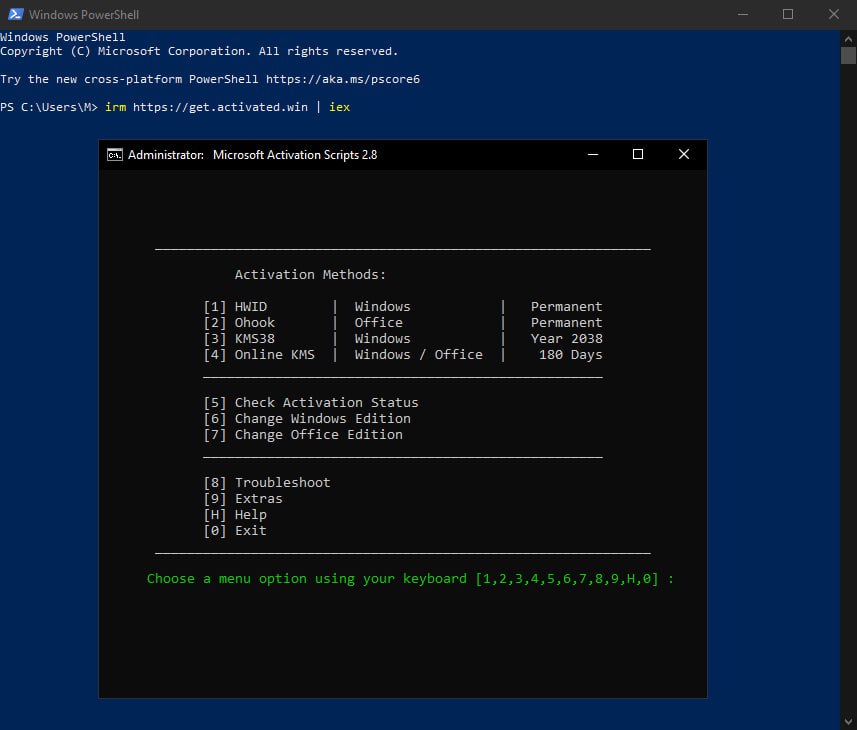This screenshot has width=857, height=730.
Task: Click the command prompt icon of Activation Scripts window
Action: coord(115,155)
